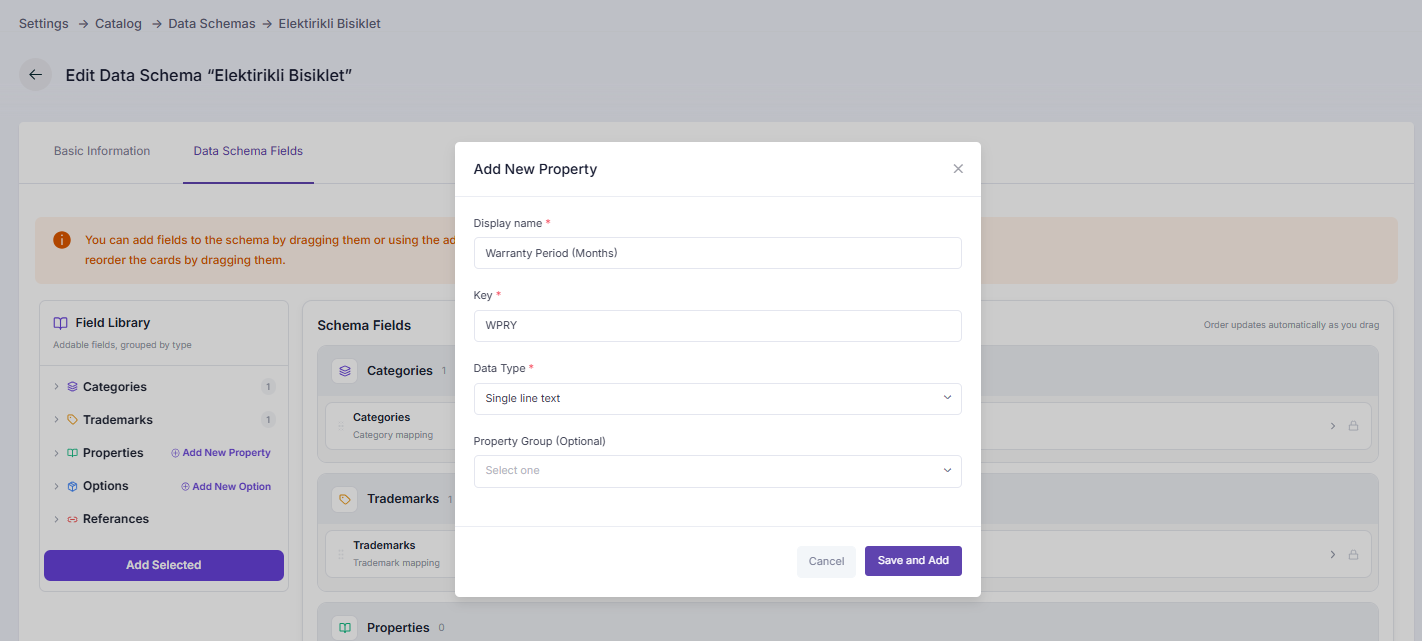Expand the Categories card chevron
This screenshot has width=1422, height=641.
click(1332, 426)
